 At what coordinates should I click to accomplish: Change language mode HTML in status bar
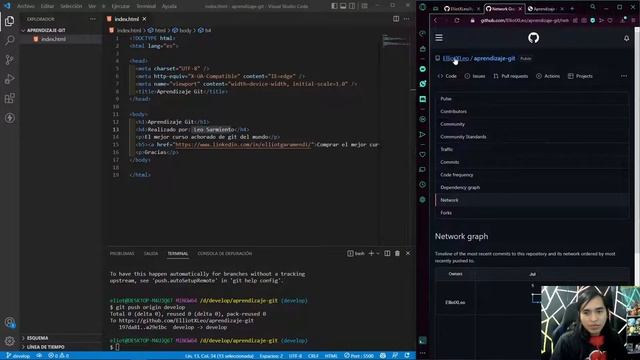331,356
